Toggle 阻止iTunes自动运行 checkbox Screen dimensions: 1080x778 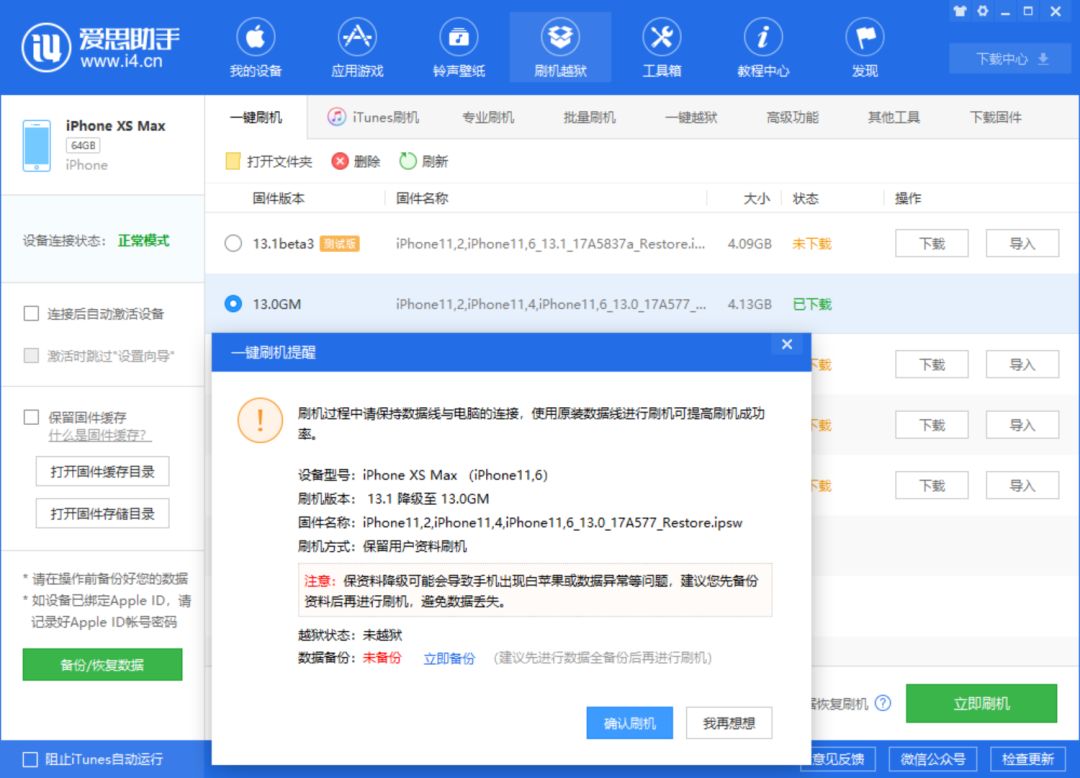(30, 759)
